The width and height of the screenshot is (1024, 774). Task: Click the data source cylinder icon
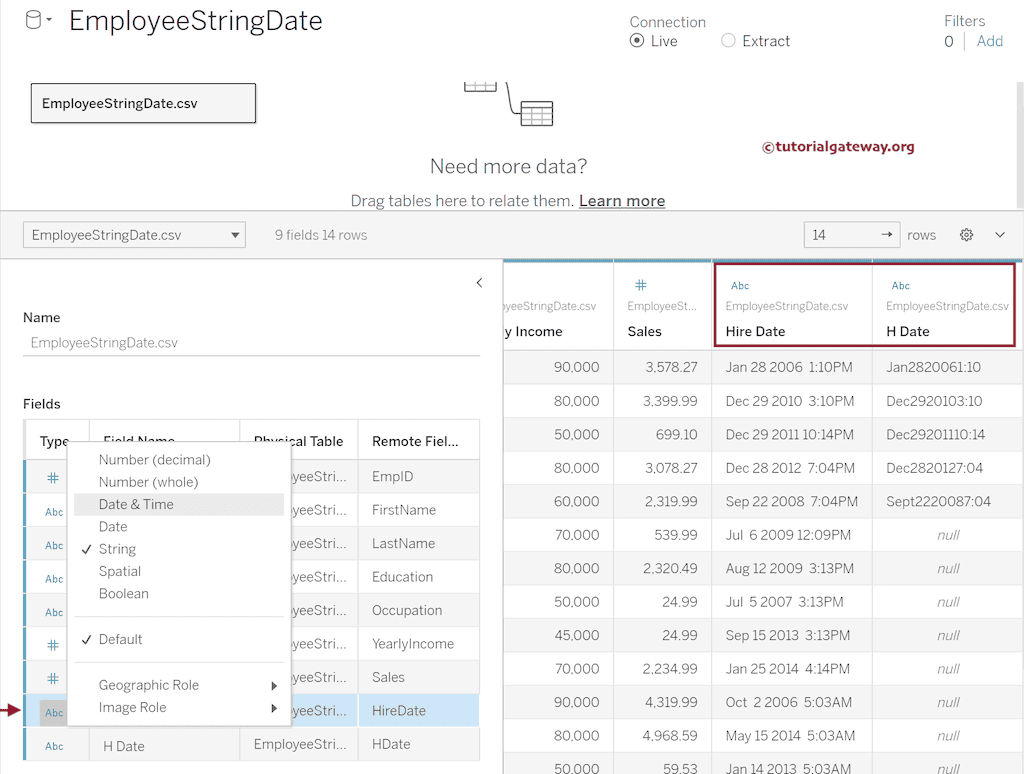(x=33, y=20)
